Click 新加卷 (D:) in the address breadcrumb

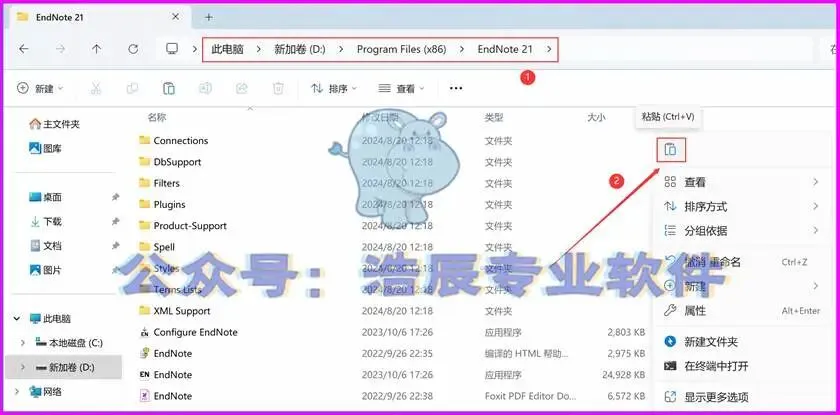[300, 49]
